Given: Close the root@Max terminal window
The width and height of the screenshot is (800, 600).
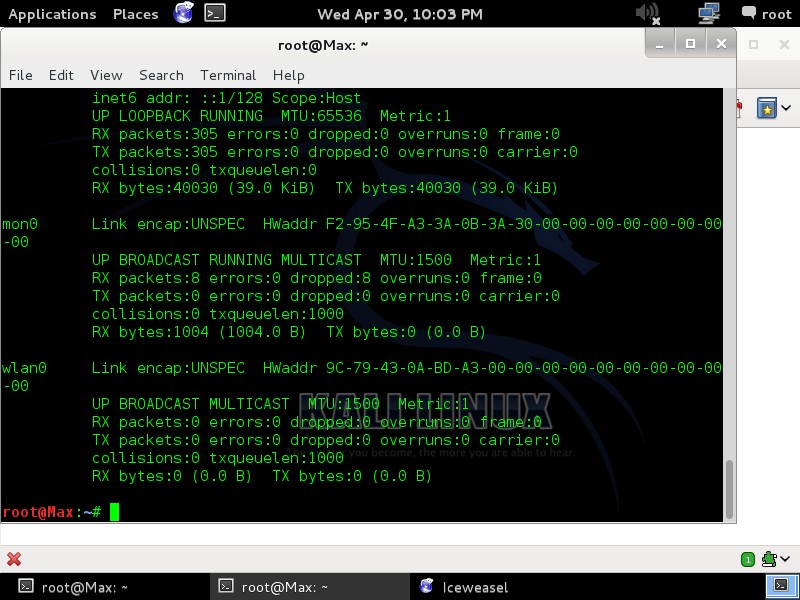Looking at the screenshot, I should click(x=721, y=44).
